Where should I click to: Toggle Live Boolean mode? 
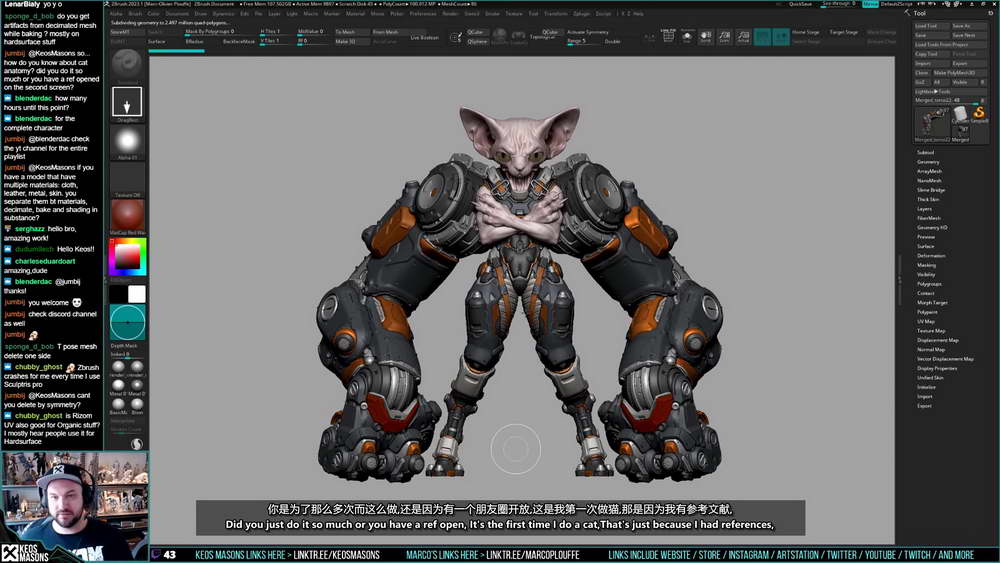point(424,38)
